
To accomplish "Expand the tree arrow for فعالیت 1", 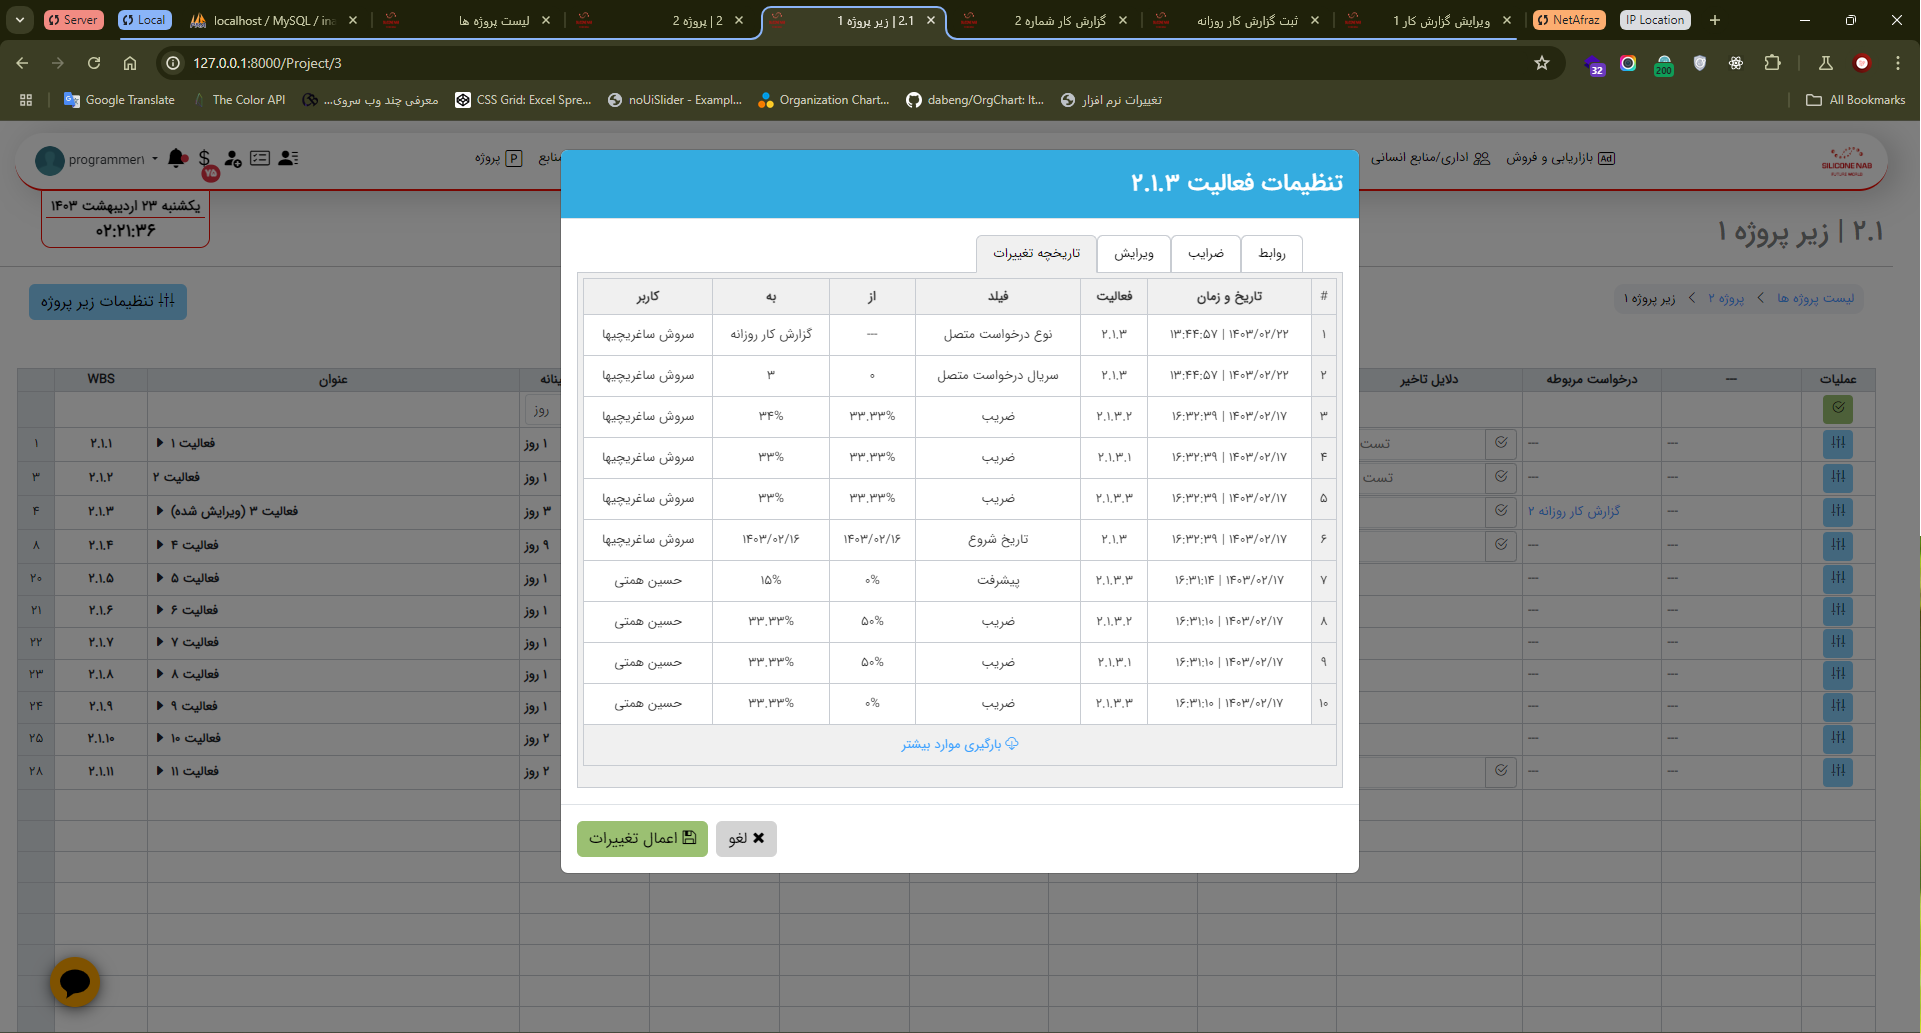I will pos(160,443).
